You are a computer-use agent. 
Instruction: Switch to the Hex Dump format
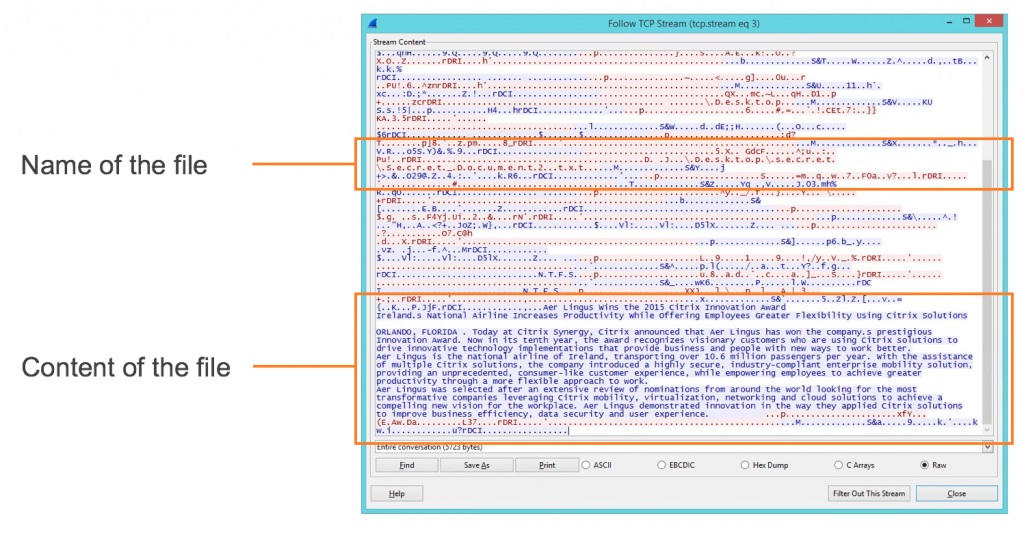pyautogui.click(x=745, y=465)
